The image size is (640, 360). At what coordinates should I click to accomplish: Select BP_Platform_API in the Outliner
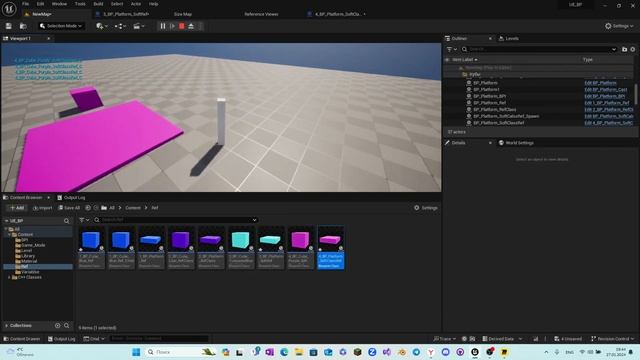point(489,96)
